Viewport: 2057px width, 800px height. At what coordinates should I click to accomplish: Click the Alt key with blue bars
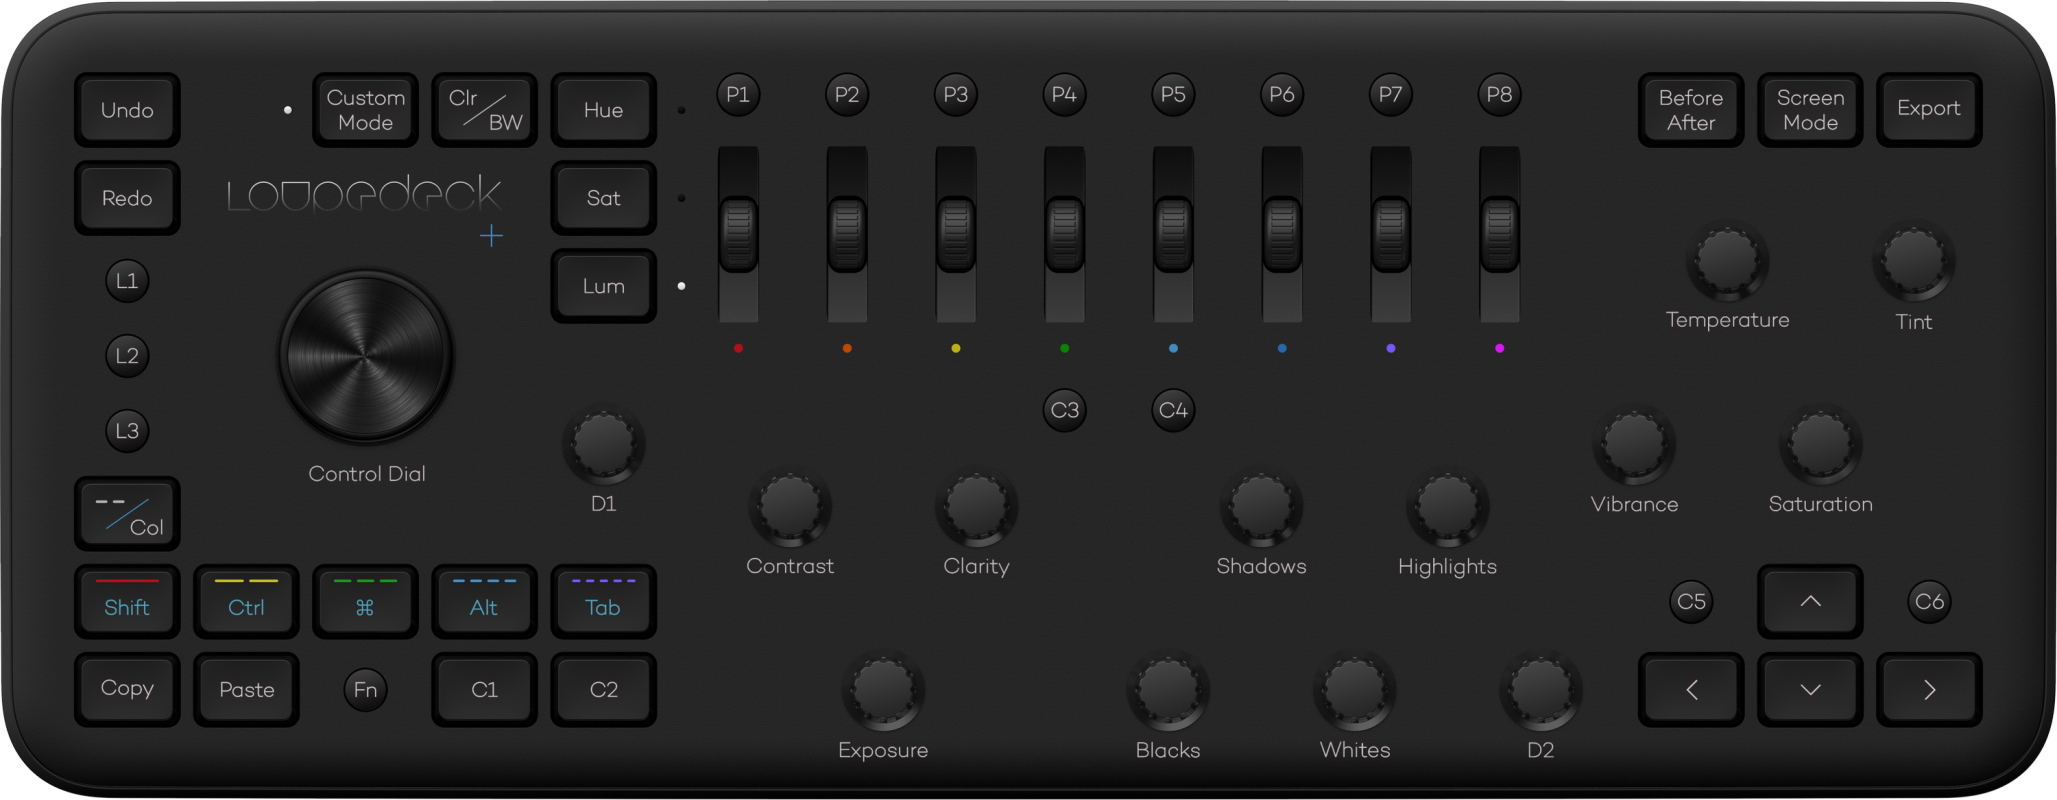tap(484, 602)
